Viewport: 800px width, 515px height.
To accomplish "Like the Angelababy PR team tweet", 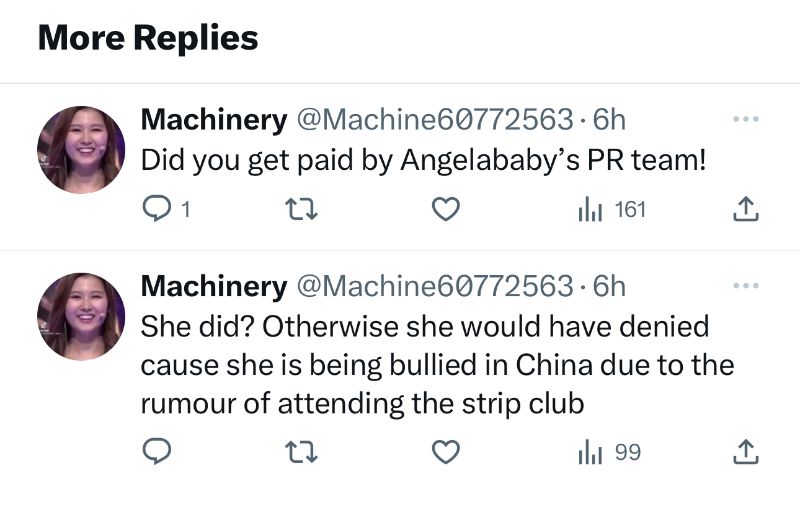I will click(x=445, y=210).
